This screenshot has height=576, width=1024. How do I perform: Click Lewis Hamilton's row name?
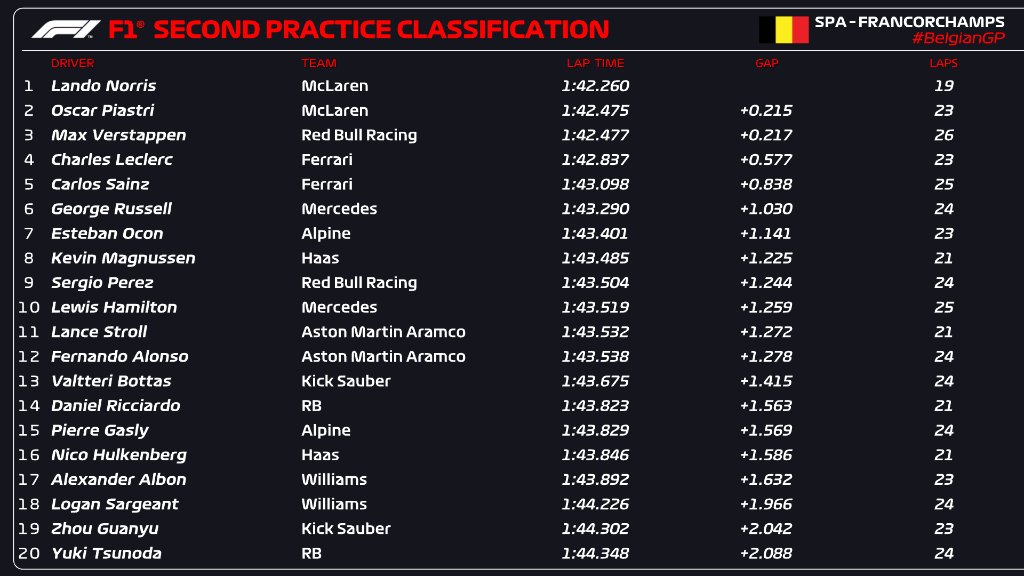[x=114, y=307]
